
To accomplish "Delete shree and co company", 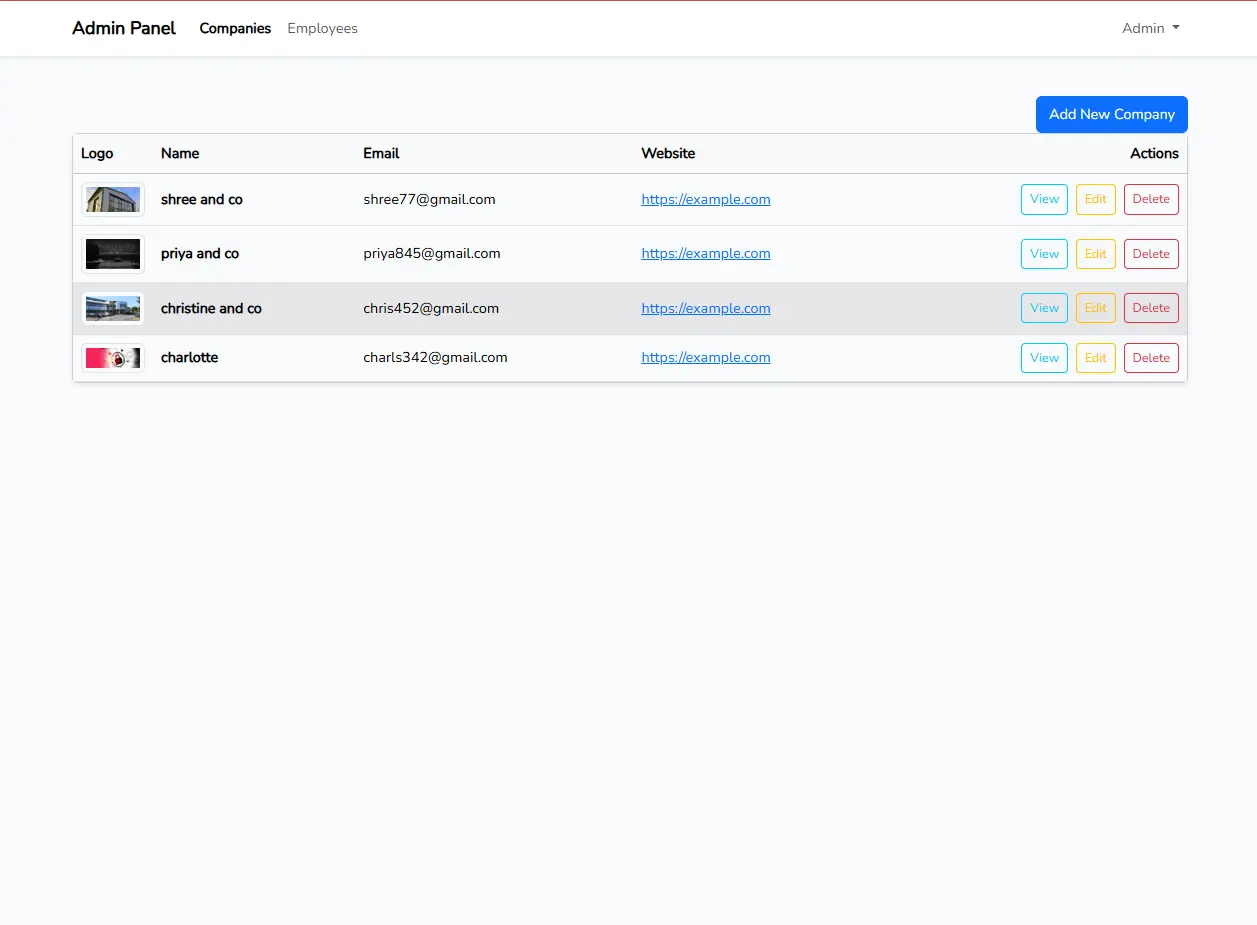I will pyautogui.click(x=1151, y=199).
